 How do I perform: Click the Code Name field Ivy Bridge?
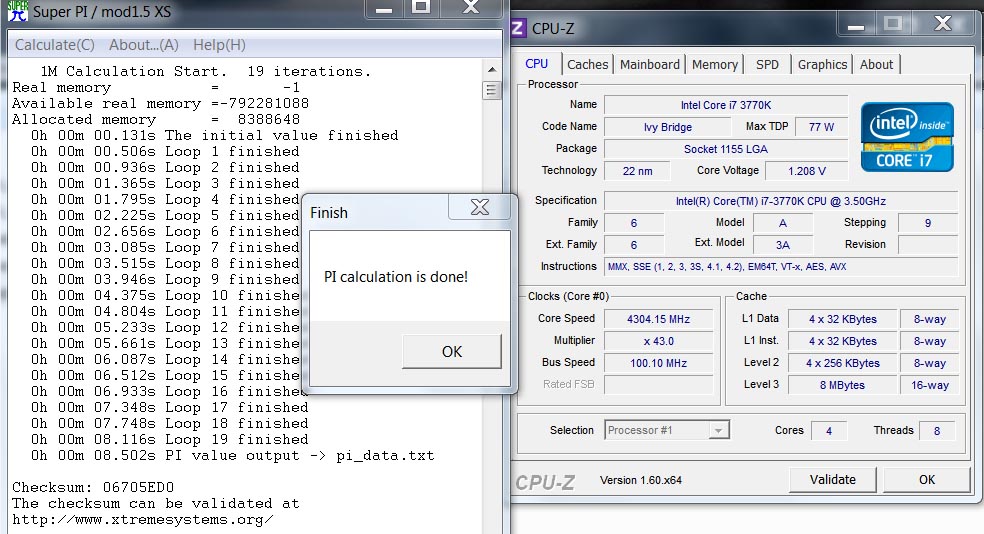pyautogui.click(x=667, y=127)
